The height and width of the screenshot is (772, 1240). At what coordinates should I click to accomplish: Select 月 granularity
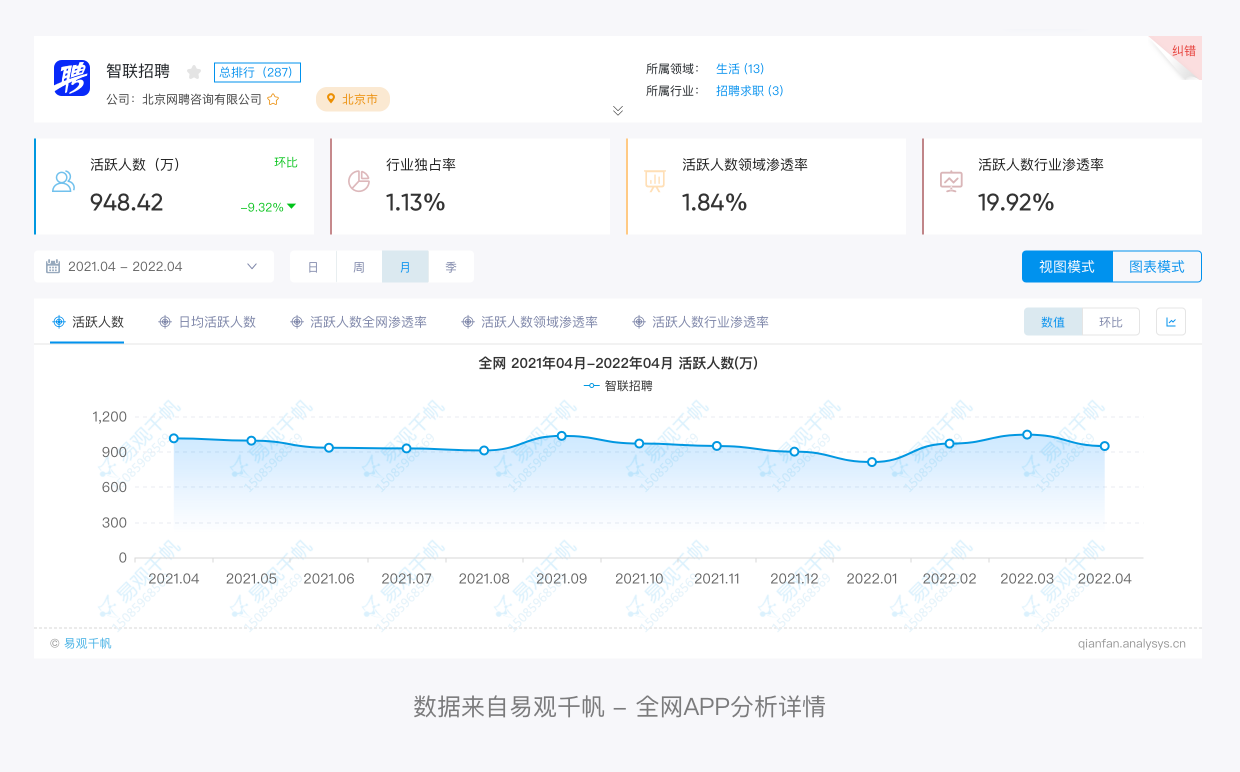tap(405, 267)
